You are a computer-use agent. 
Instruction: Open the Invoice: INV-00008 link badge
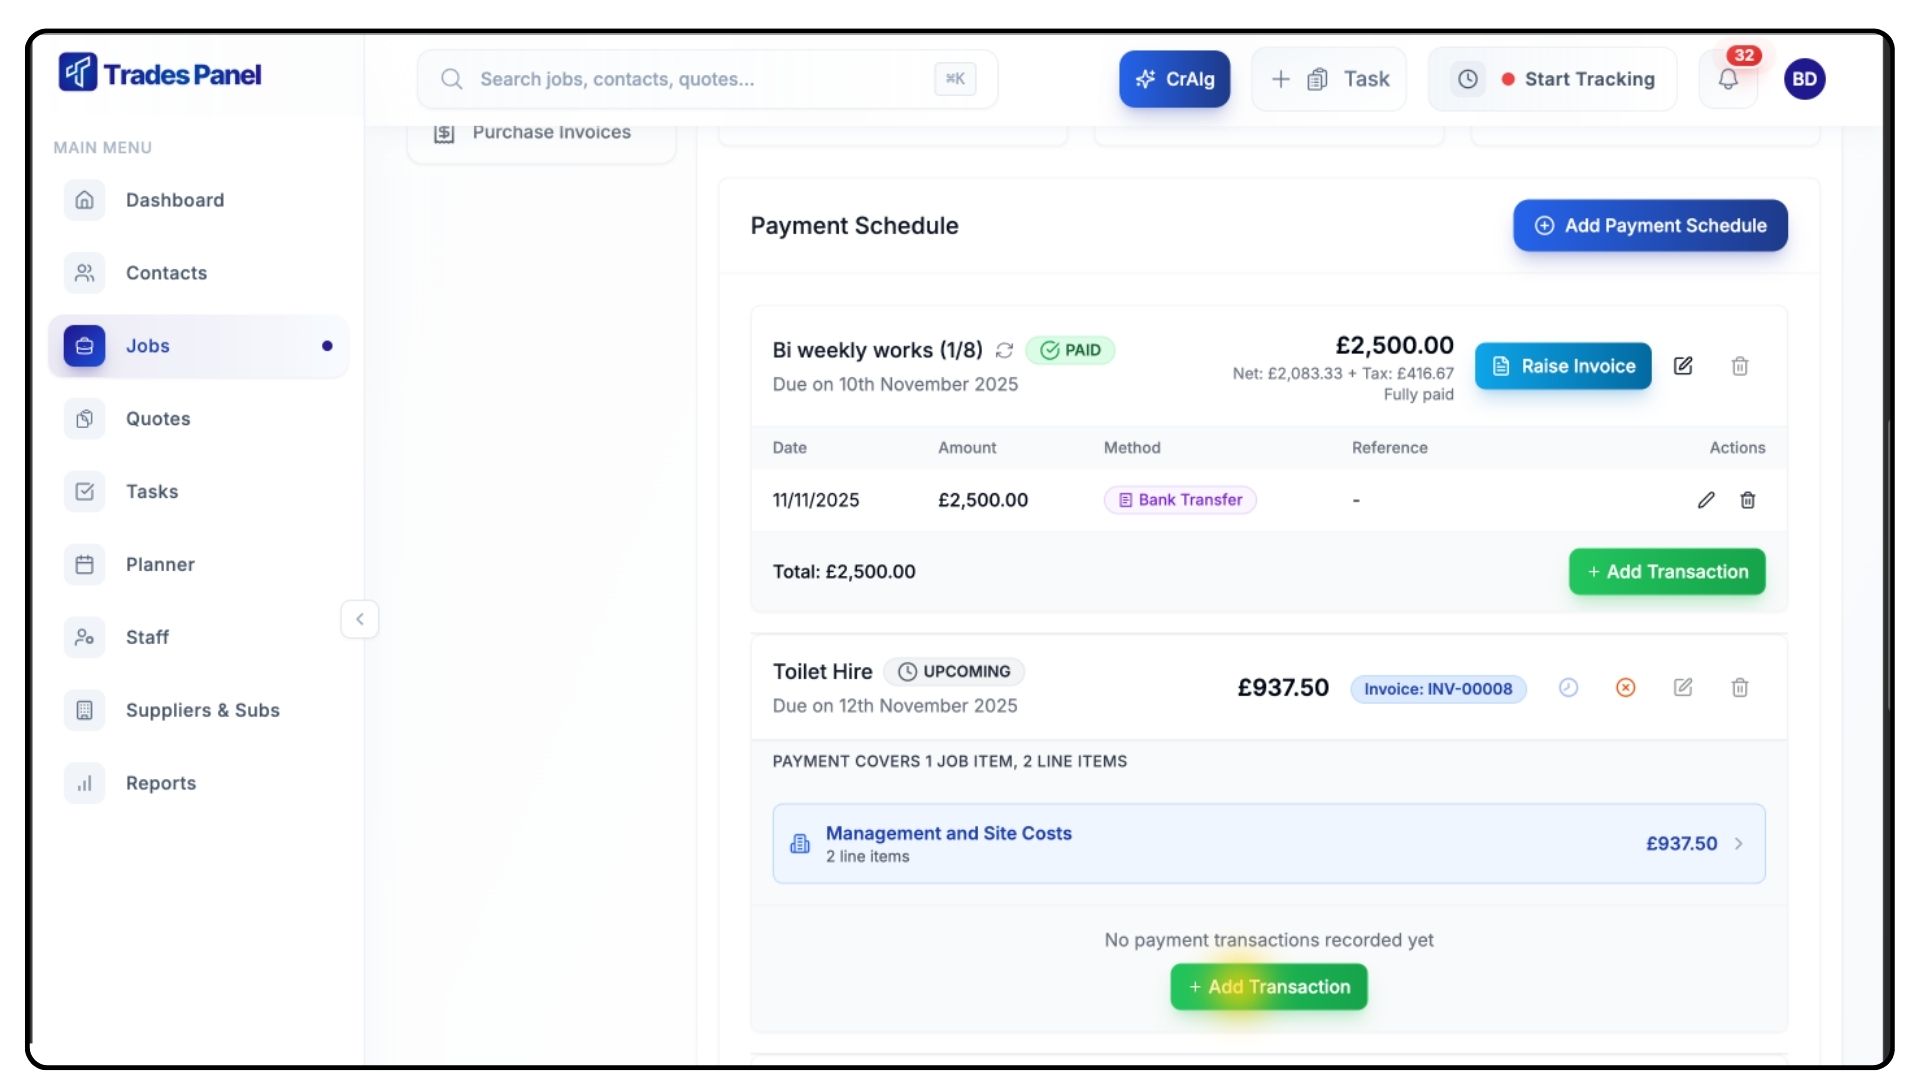pos(1438,689)
